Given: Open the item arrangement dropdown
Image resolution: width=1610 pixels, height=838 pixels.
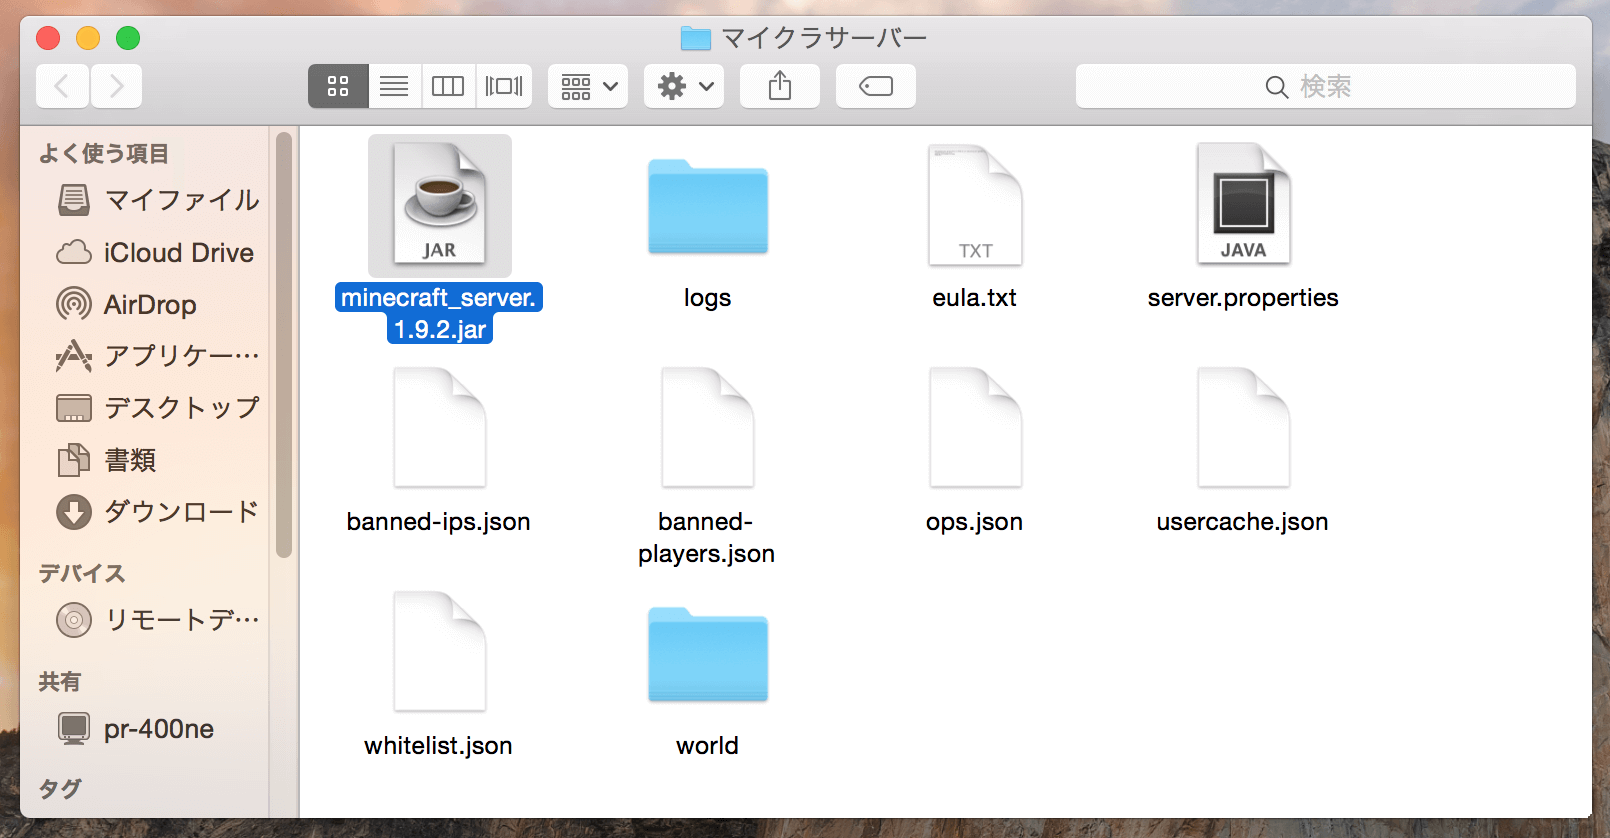Looking at the screenshot, I should click(x=588, y=86).
